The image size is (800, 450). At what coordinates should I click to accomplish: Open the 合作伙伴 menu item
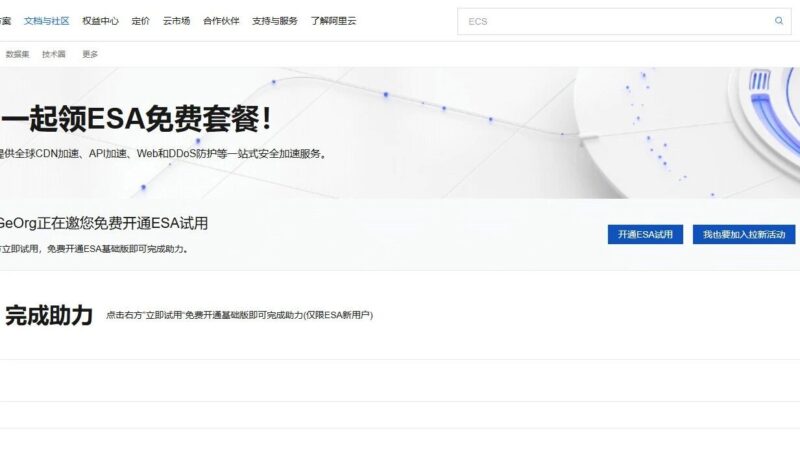[x=221, y=21]
